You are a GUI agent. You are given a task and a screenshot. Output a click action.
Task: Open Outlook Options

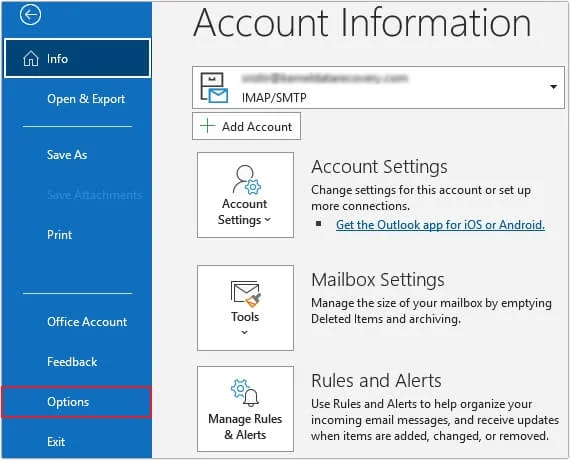[x=76, y=402]
